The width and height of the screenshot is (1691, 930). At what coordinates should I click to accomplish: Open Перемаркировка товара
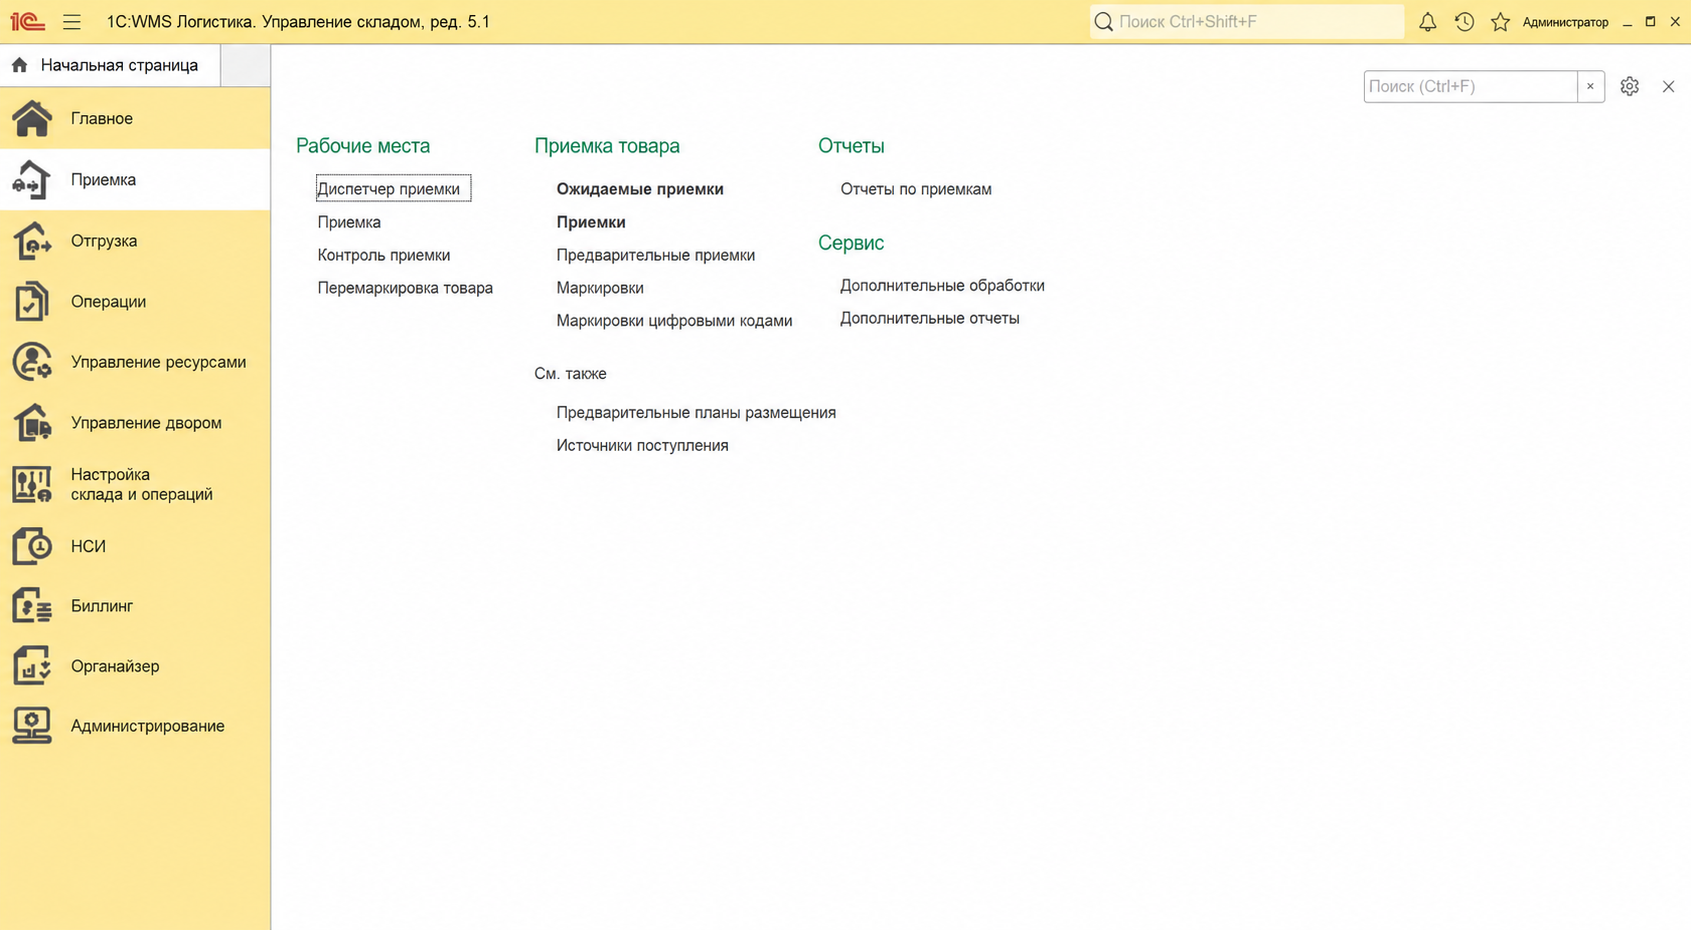pos(405,288)
